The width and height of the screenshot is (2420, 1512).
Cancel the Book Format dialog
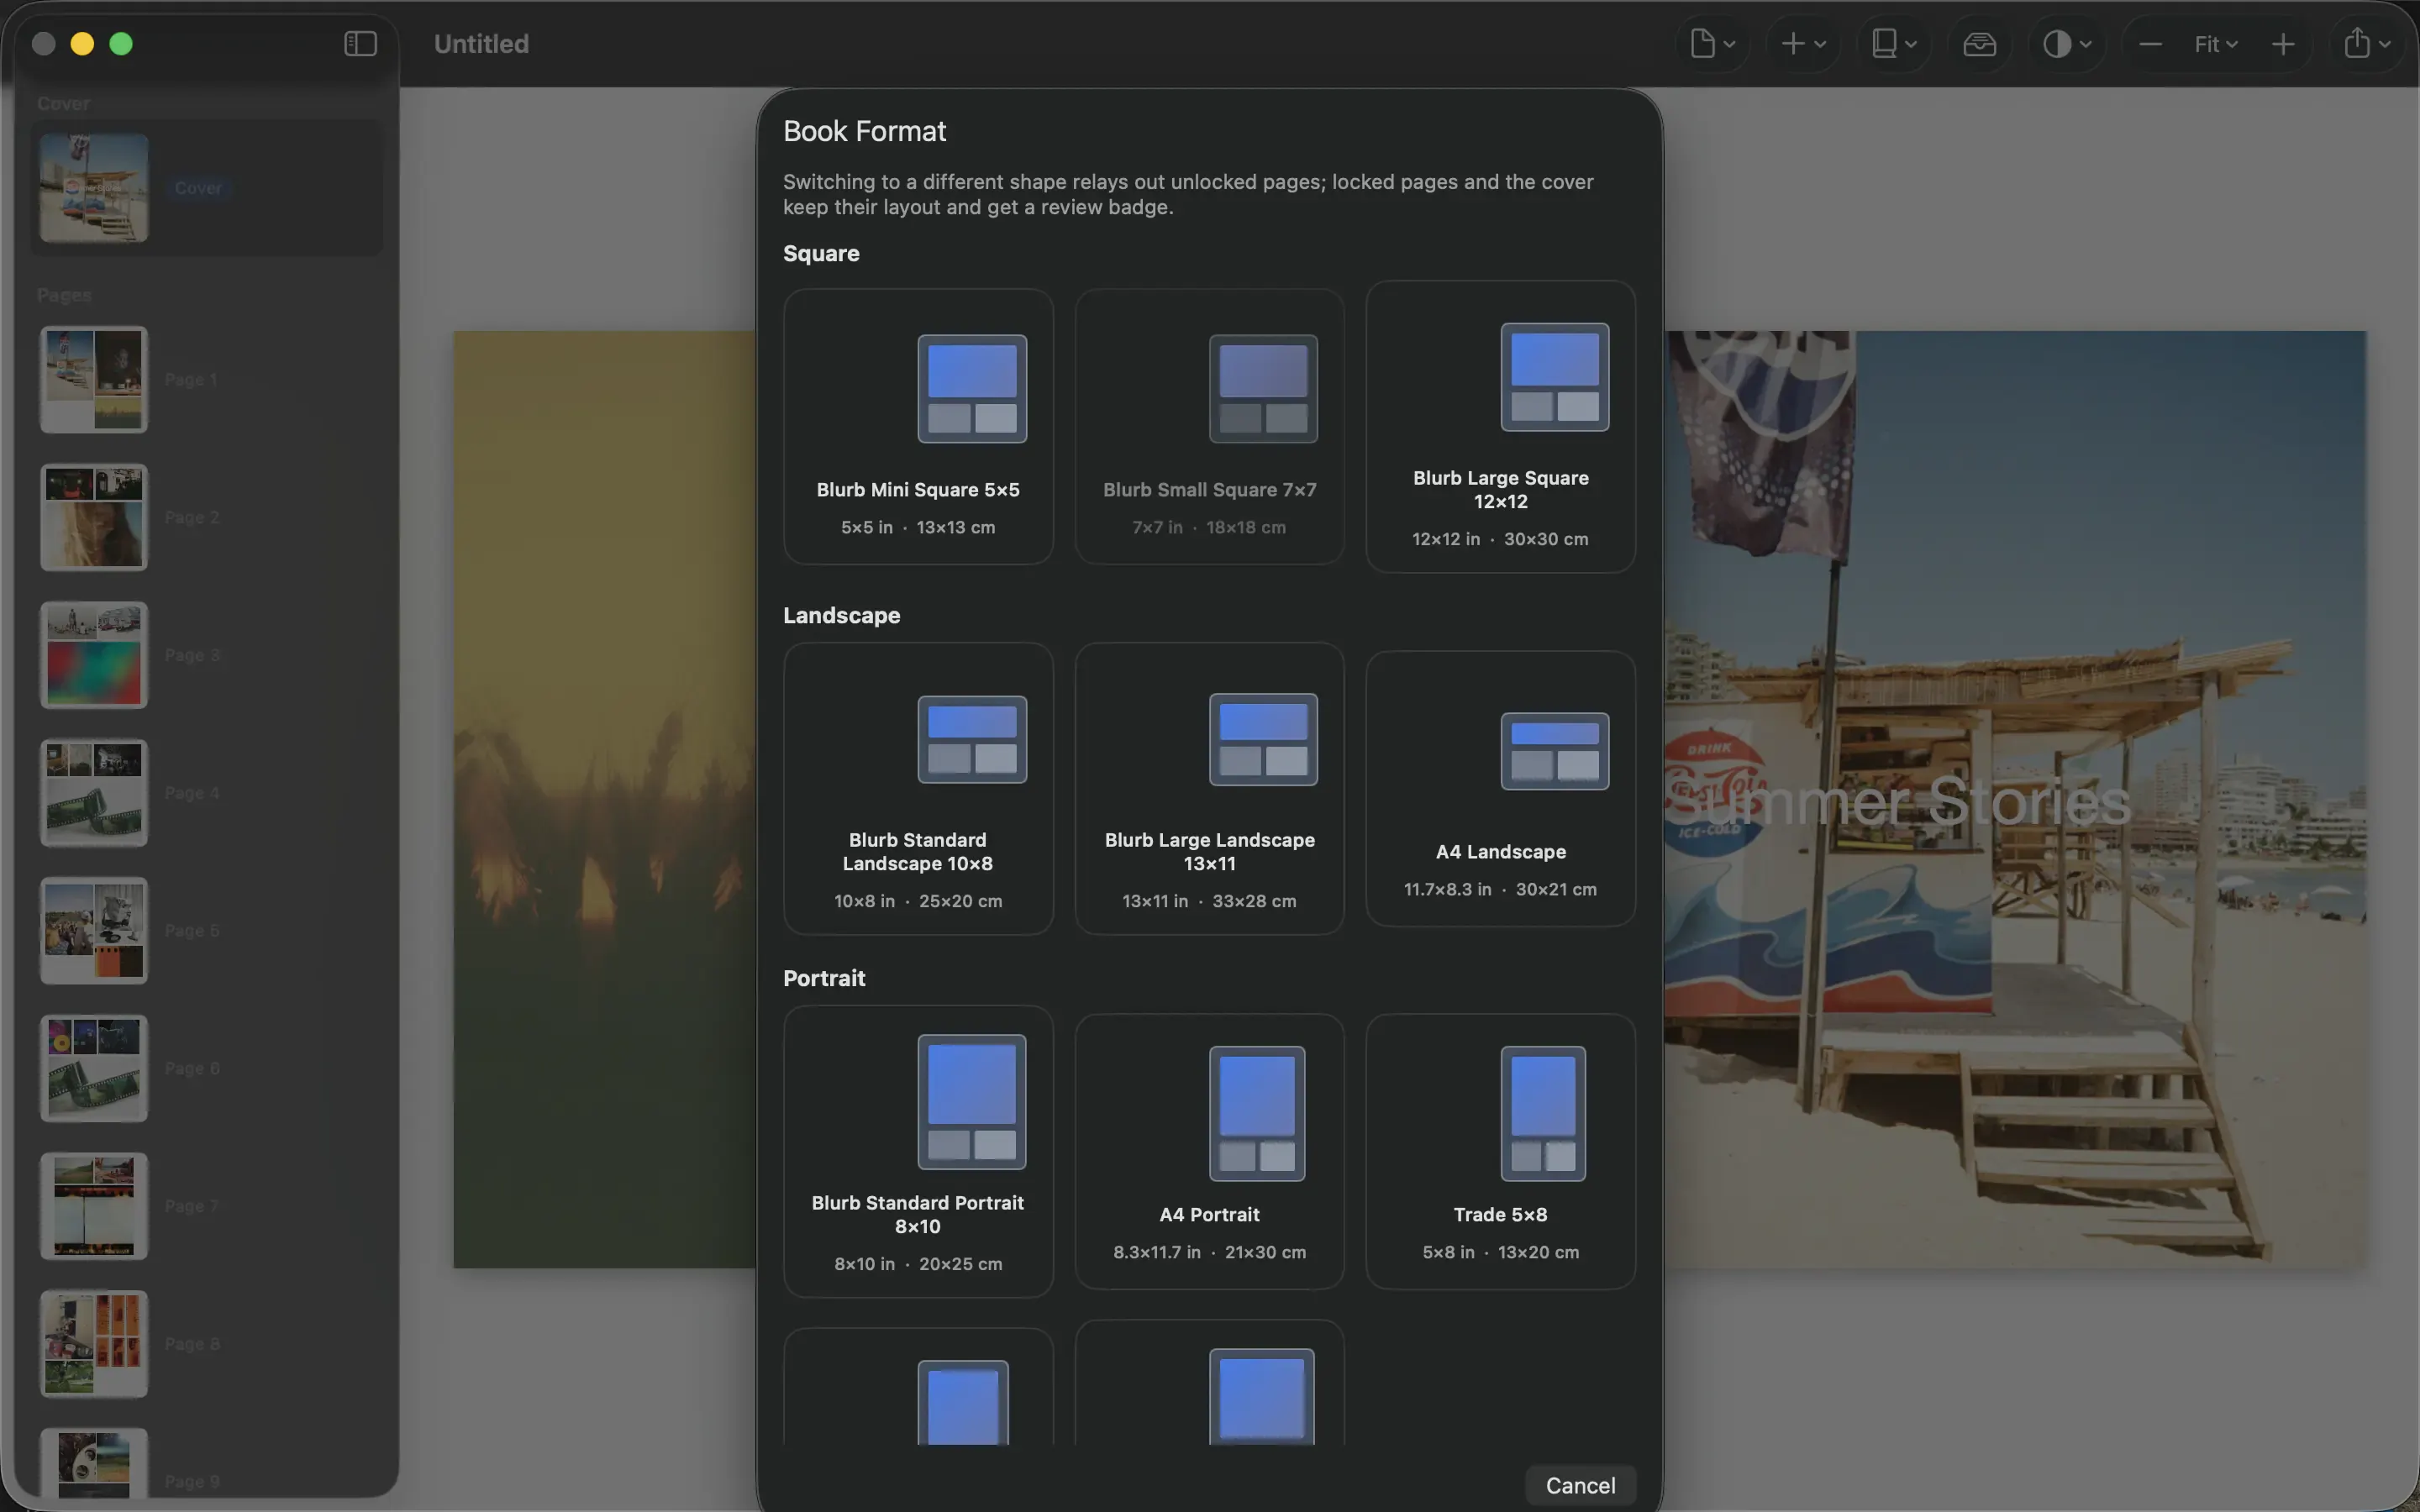click(x=1580, y=1485)
